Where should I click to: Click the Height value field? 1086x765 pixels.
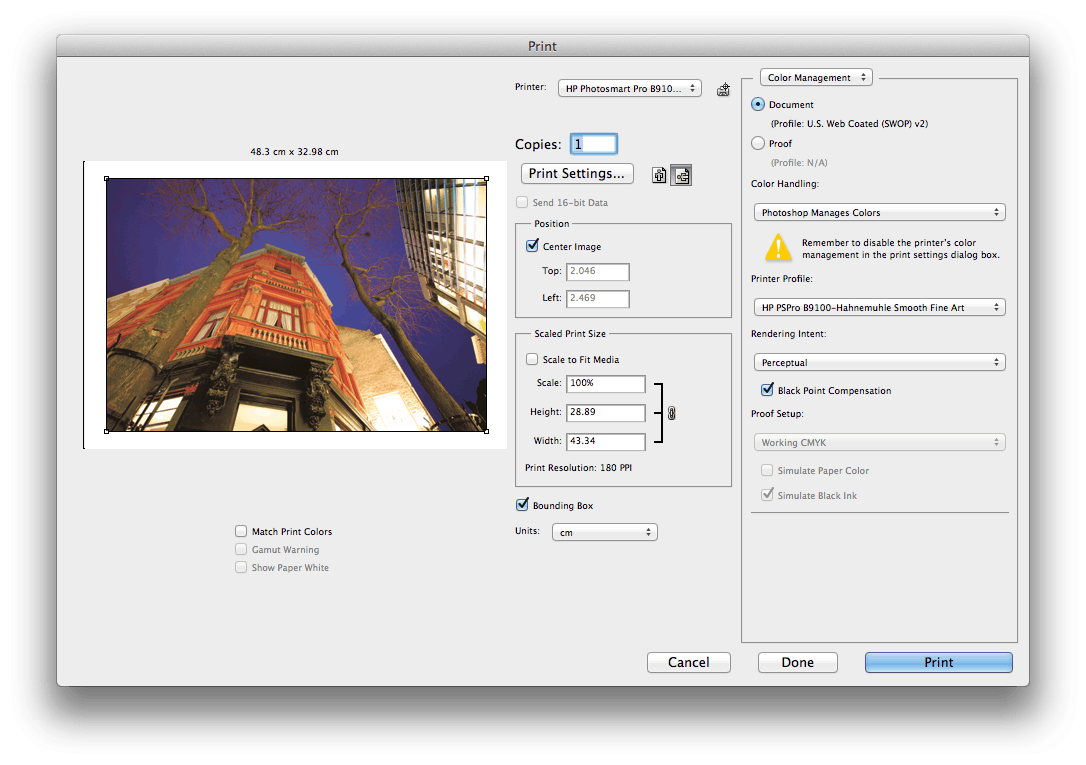606,413
